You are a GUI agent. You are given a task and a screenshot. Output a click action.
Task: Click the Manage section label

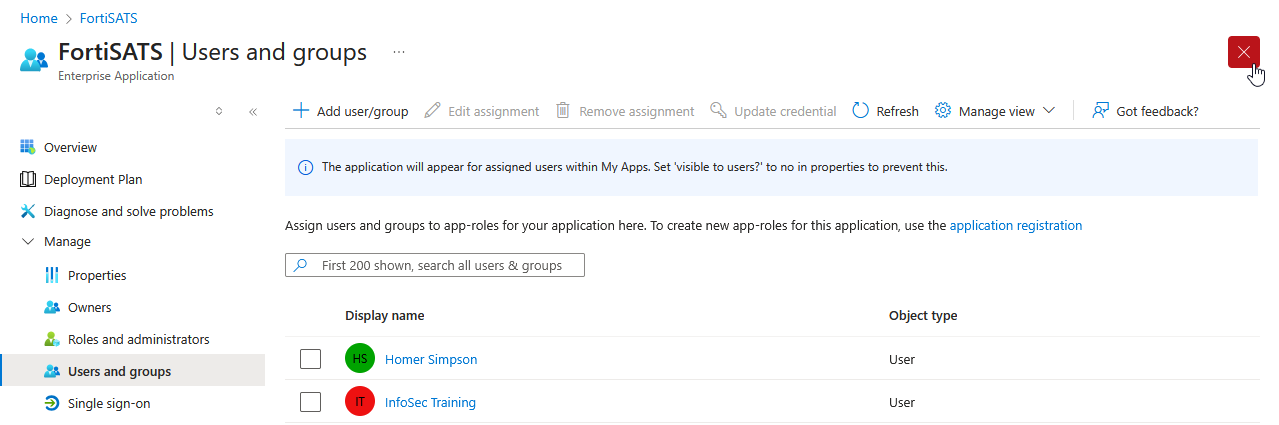[x=67, y=241]
